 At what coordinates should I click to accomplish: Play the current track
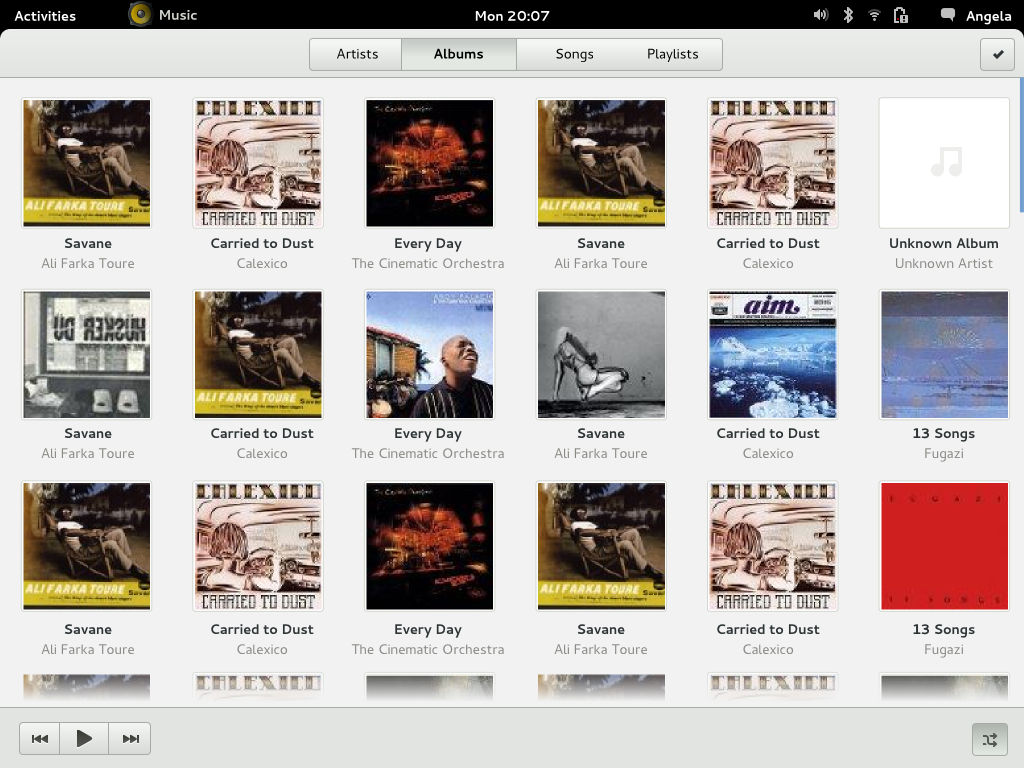[84, 739]
